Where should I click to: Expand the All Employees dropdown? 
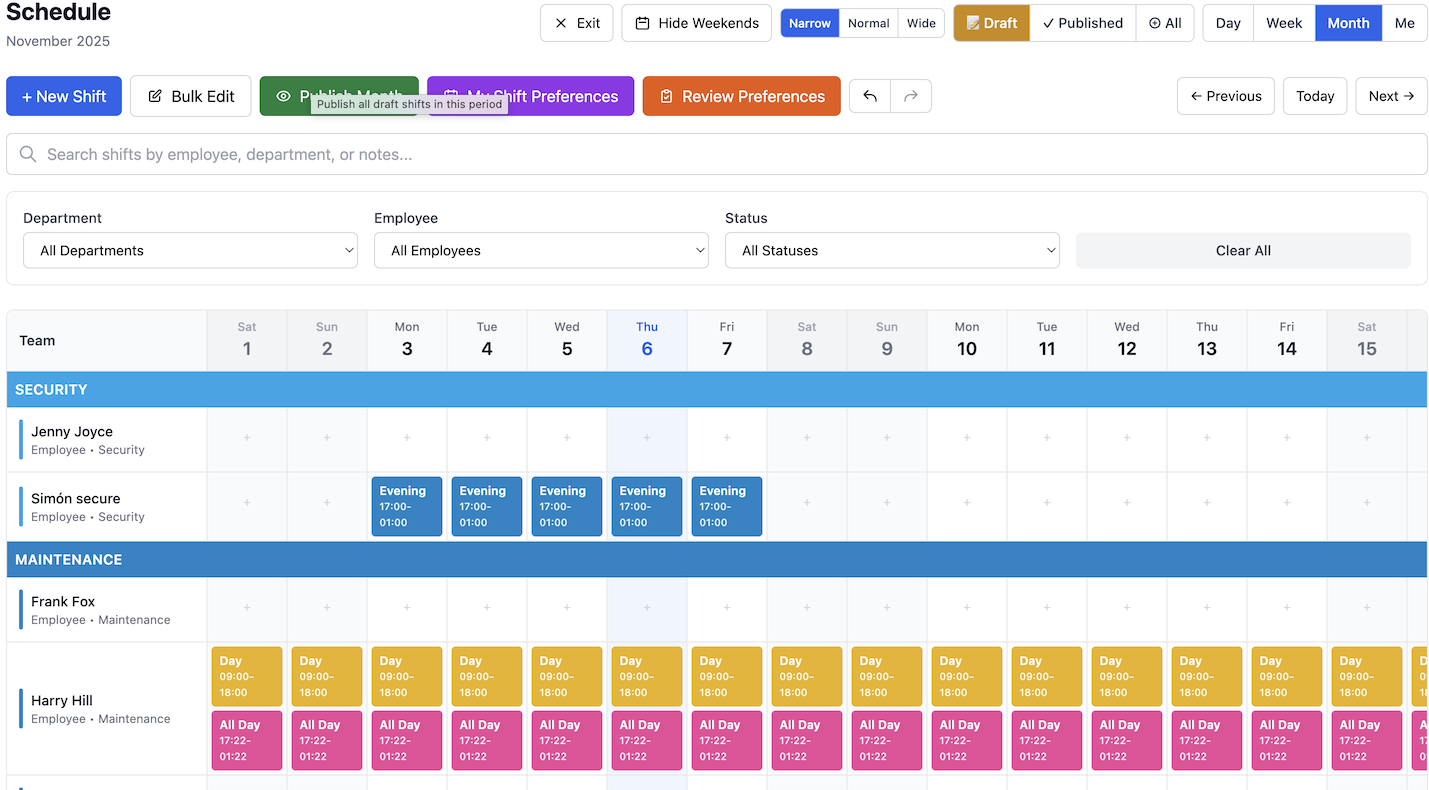(x=541, y=250)
